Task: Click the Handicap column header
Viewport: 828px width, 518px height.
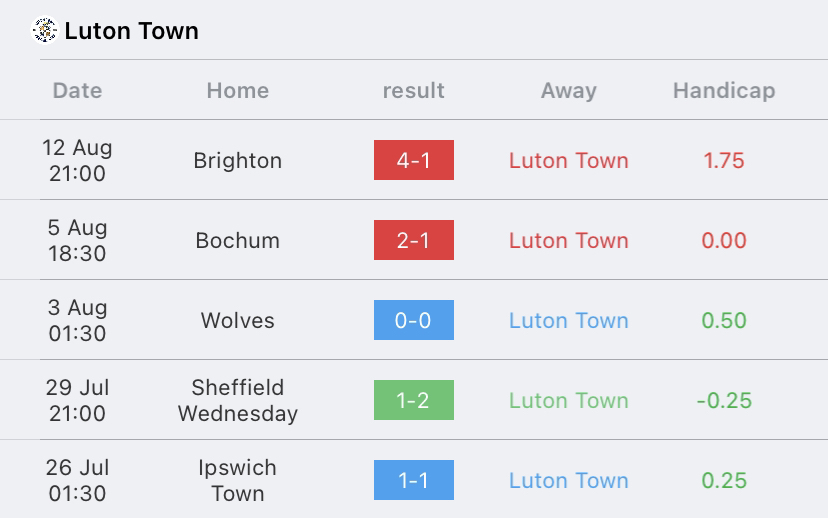Action: [723, 90]
